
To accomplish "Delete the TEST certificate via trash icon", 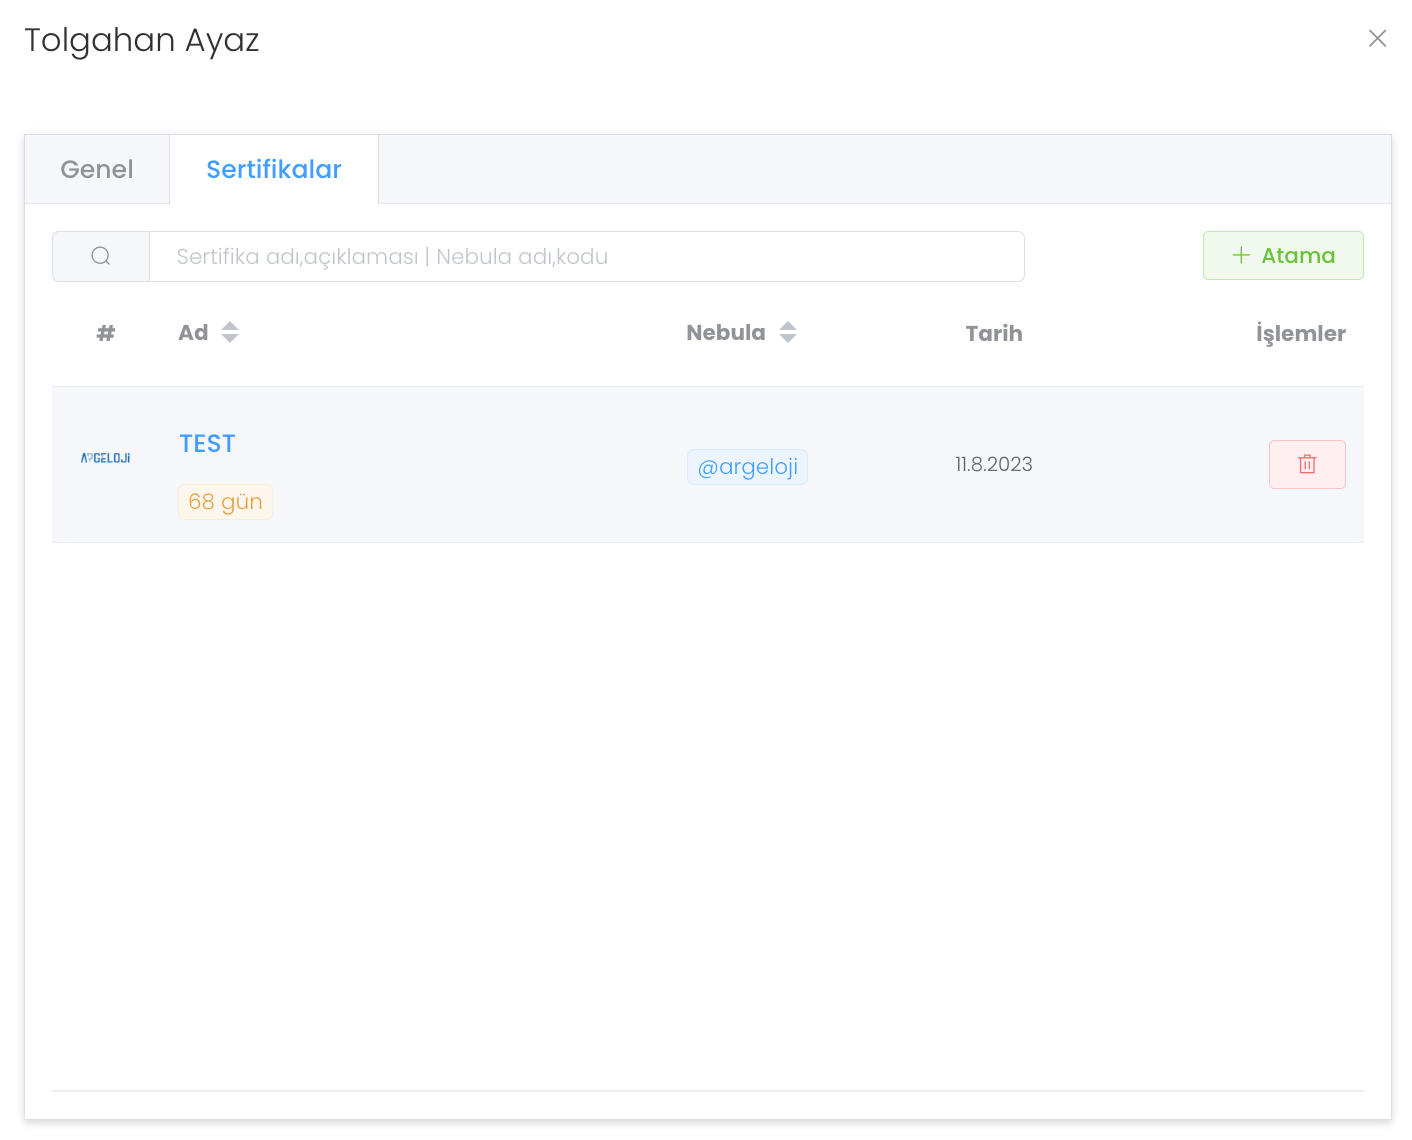I will pyautogui.click(x=1306, y=464).
